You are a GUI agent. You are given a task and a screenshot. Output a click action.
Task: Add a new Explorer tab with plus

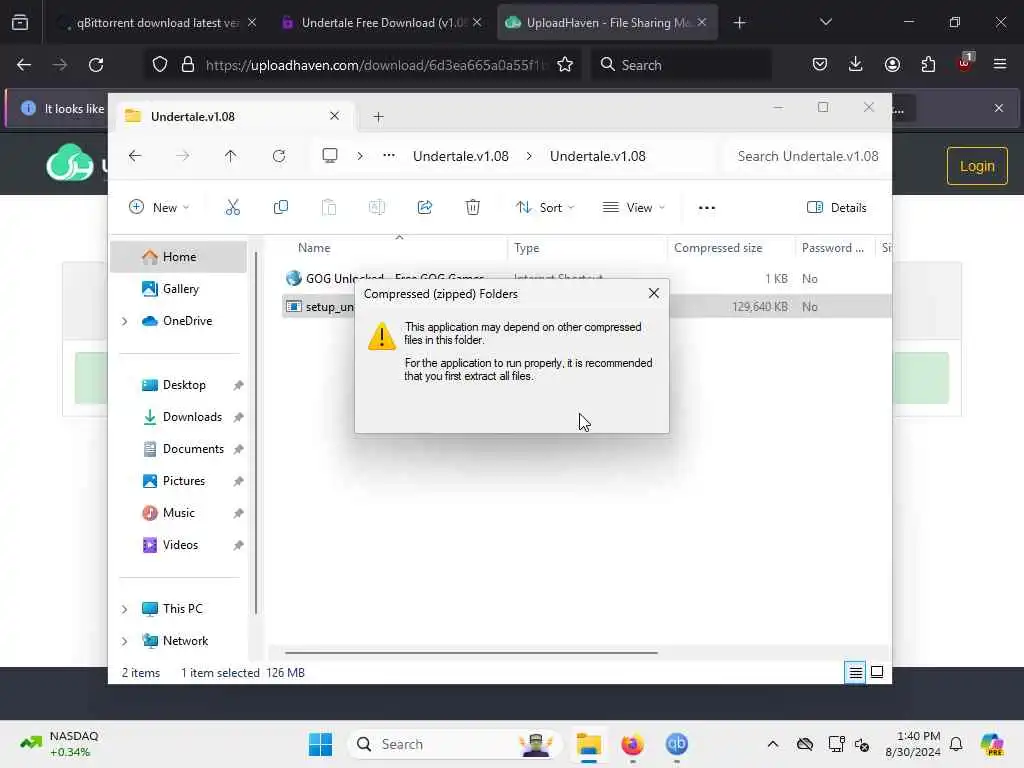378,116
